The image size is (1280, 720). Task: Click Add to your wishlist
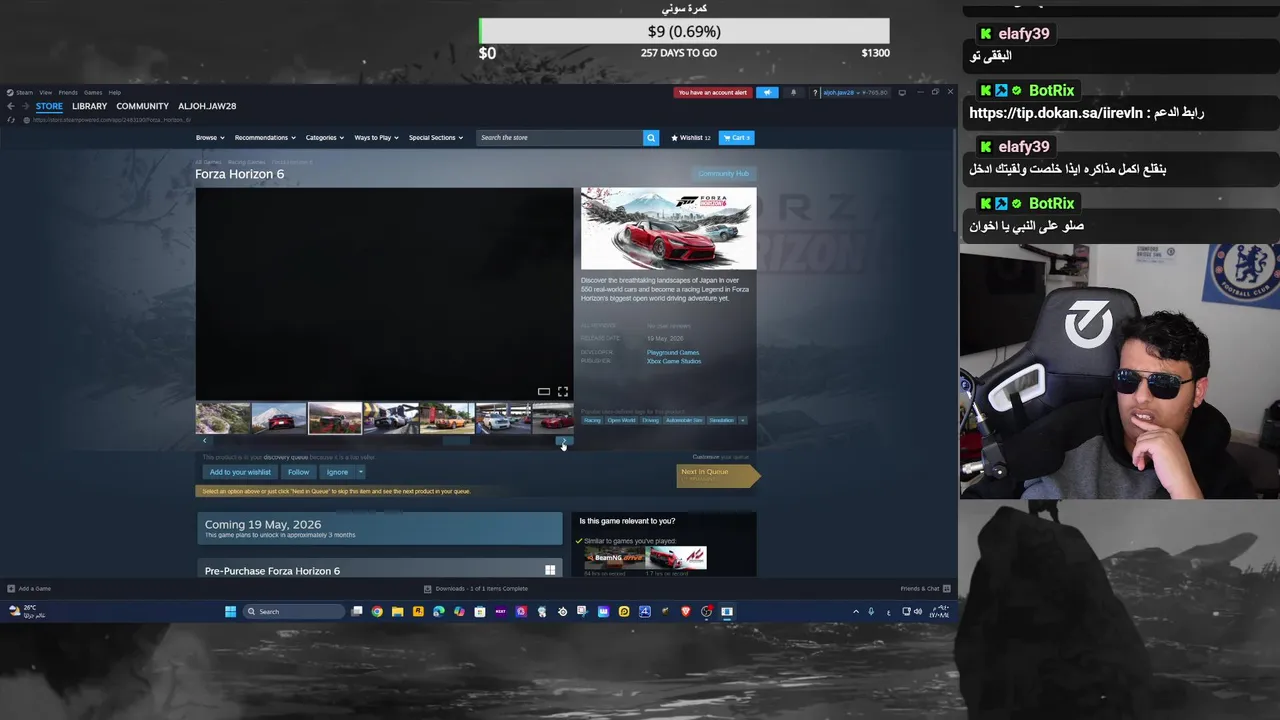pyautogui.click(x=240, y=472)
